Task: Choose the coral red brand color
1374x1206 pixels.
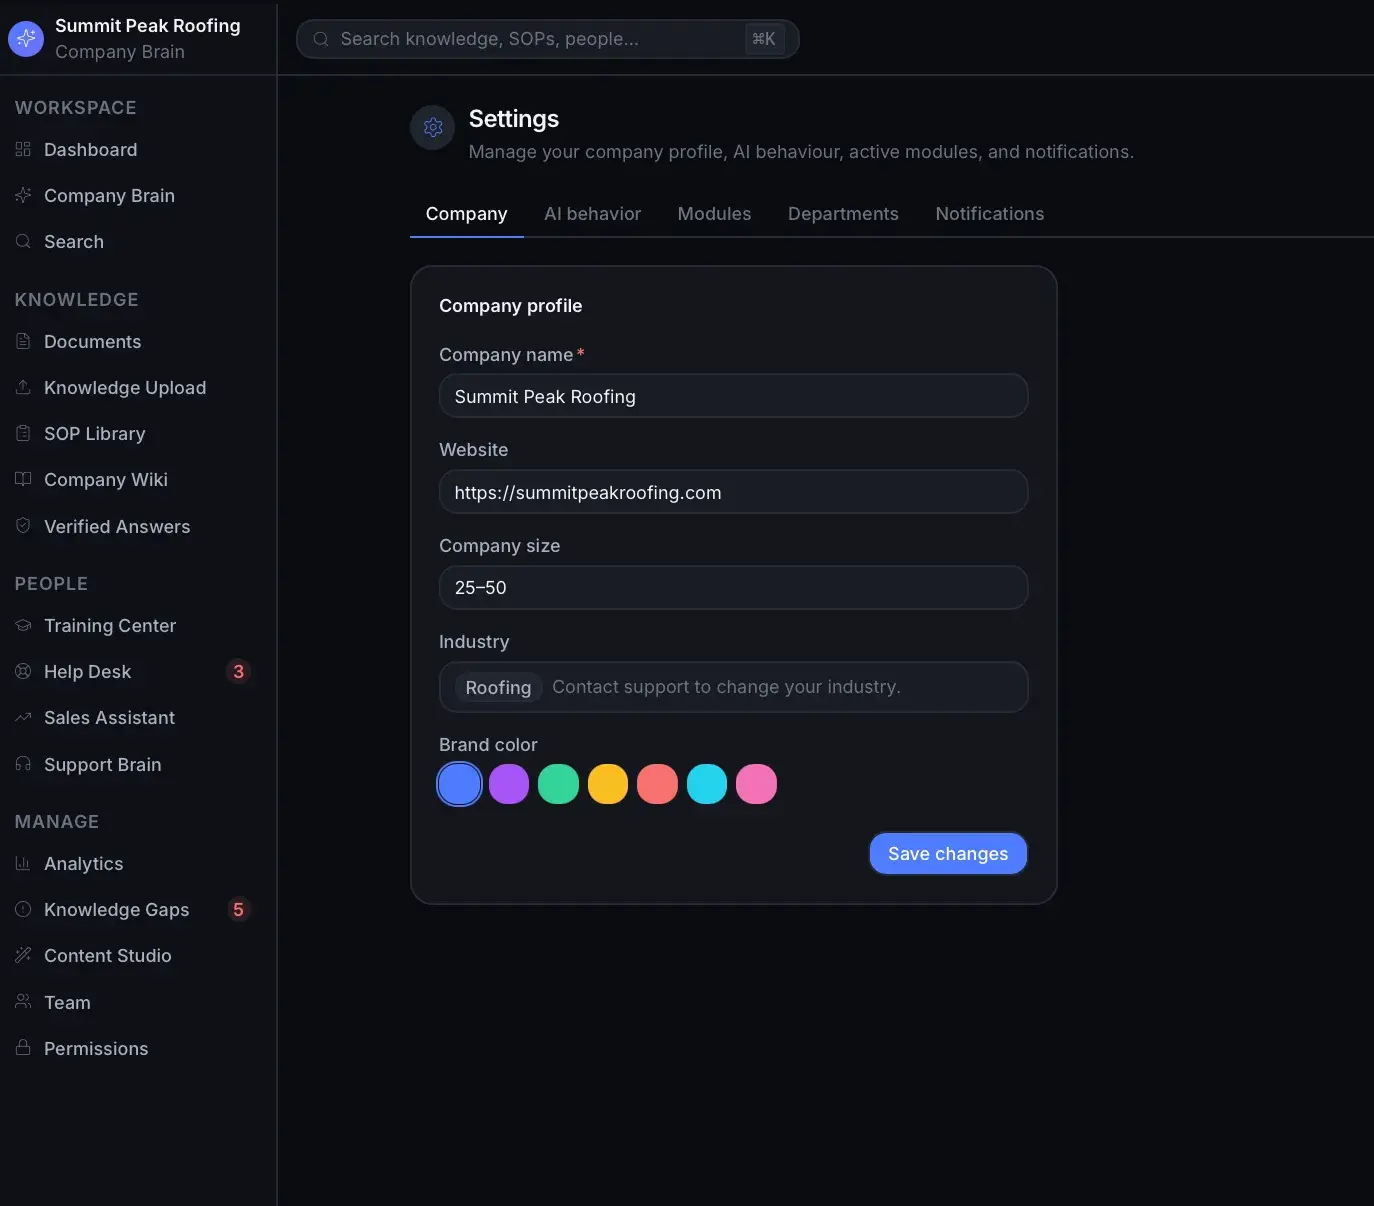Action: click(x=657, y=784)
